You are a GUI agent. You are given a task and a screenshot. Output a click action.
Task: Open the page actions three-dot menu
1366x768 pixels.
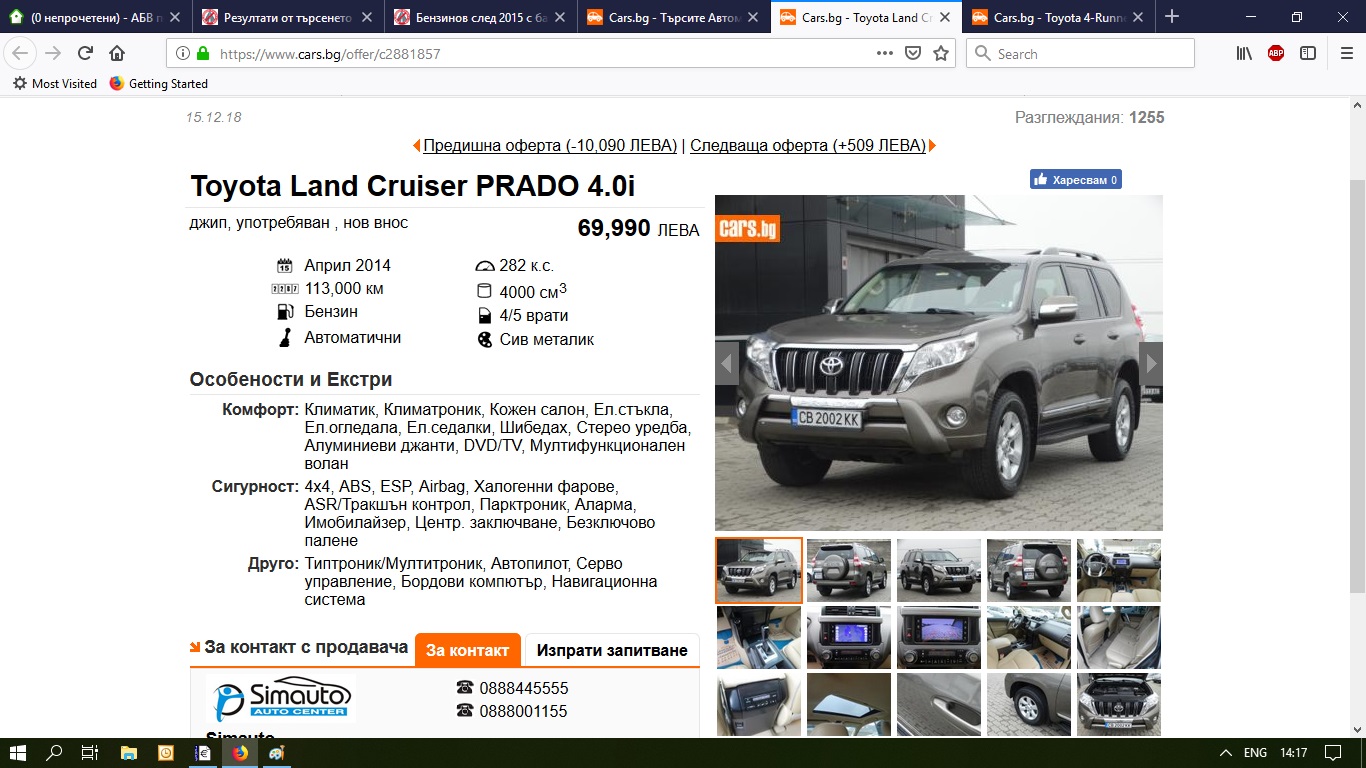(885, 54)
